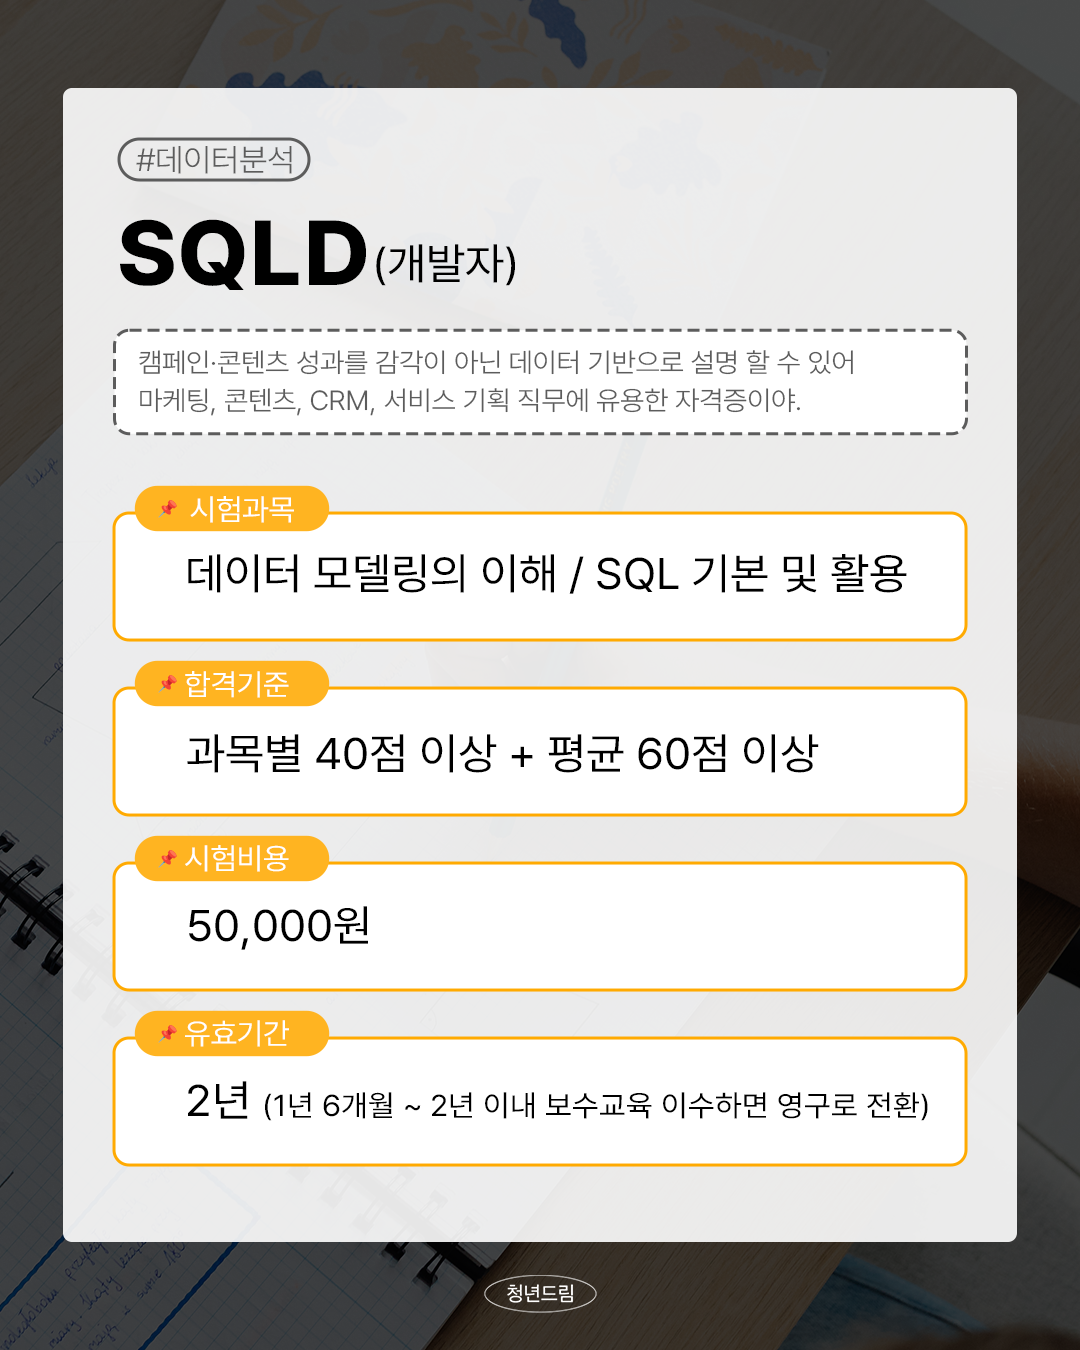Click the pushpin icon beside 유효기간
Screen dimensions: 1080x1350
click(168, 1033)
